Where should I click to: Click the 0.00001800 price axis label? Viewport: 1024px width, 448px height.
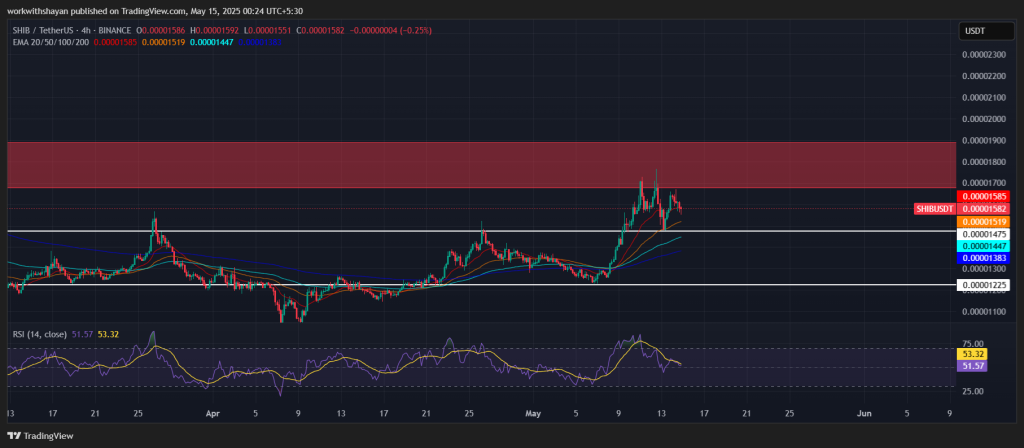984,161
